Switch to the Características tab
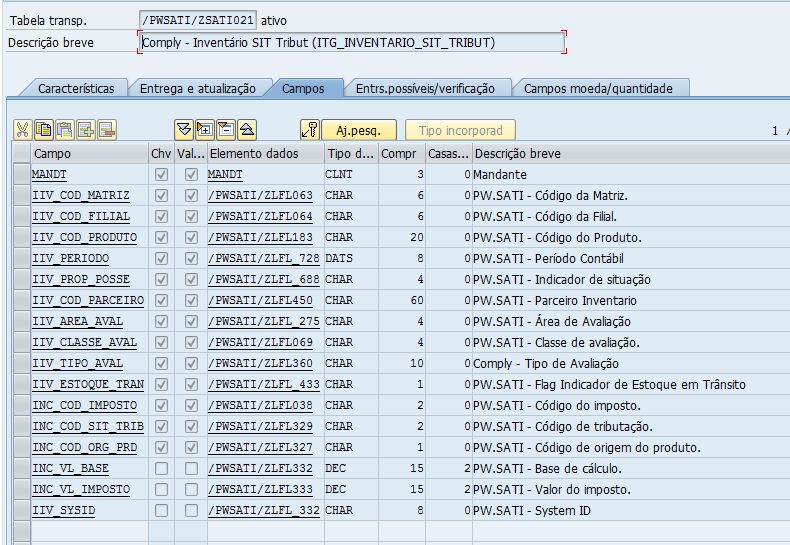 (76, 88)
